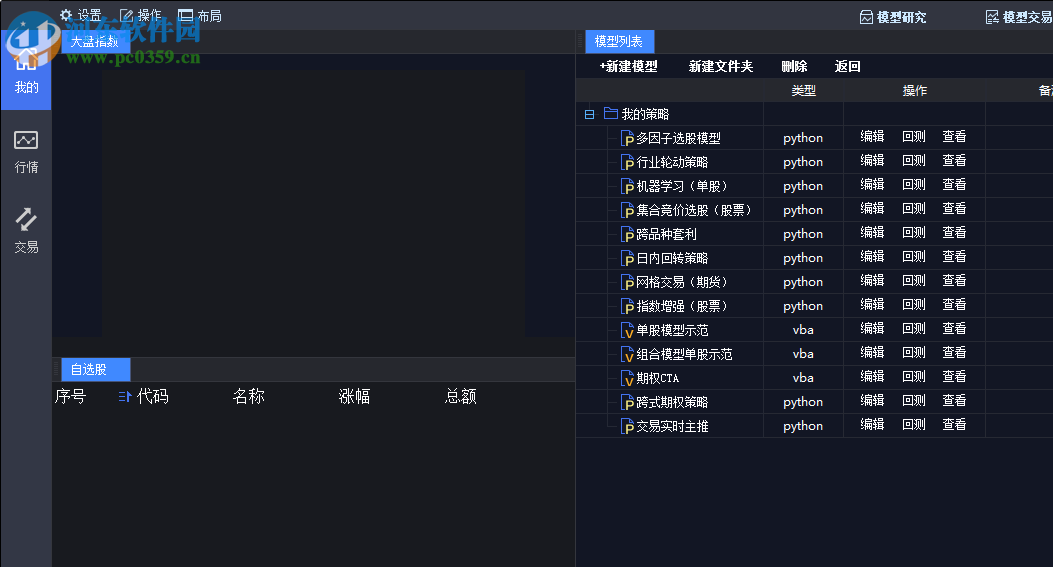Click the vba type cell of 单股模型示范
The height and width of the screenshot is (567, 1053).
point(803,331)
